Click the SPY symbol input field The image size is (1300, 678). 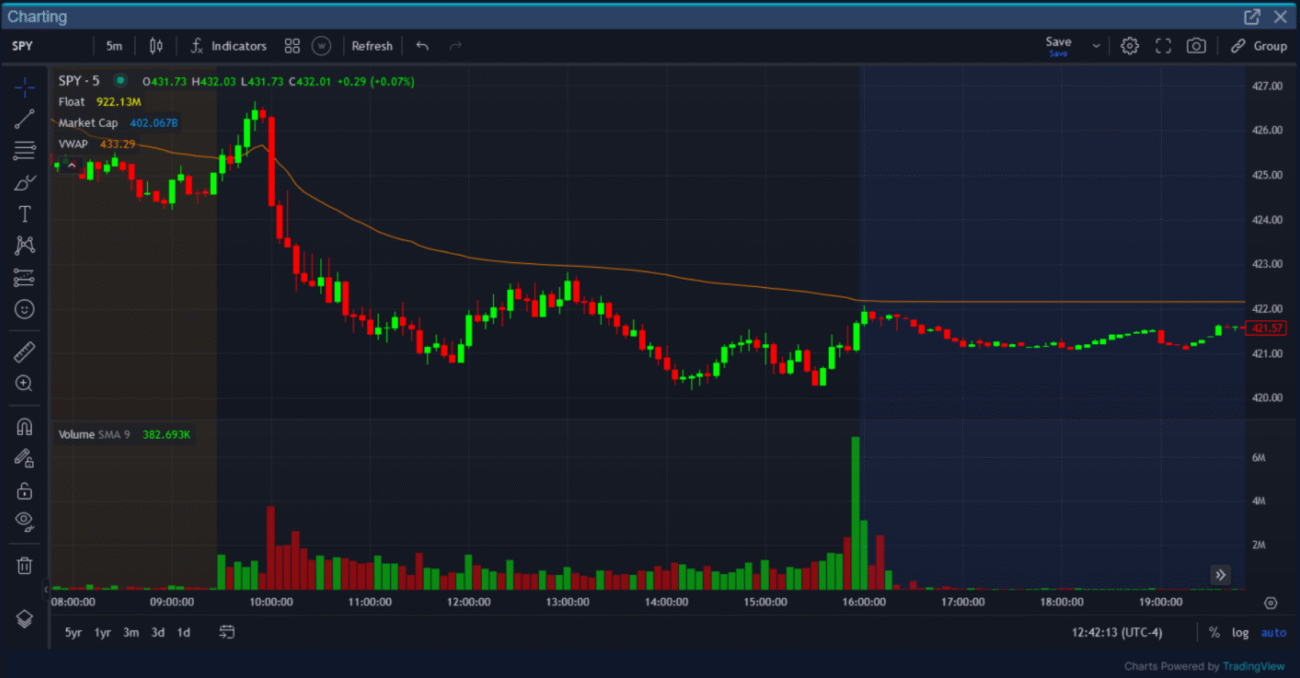(45, 46)
